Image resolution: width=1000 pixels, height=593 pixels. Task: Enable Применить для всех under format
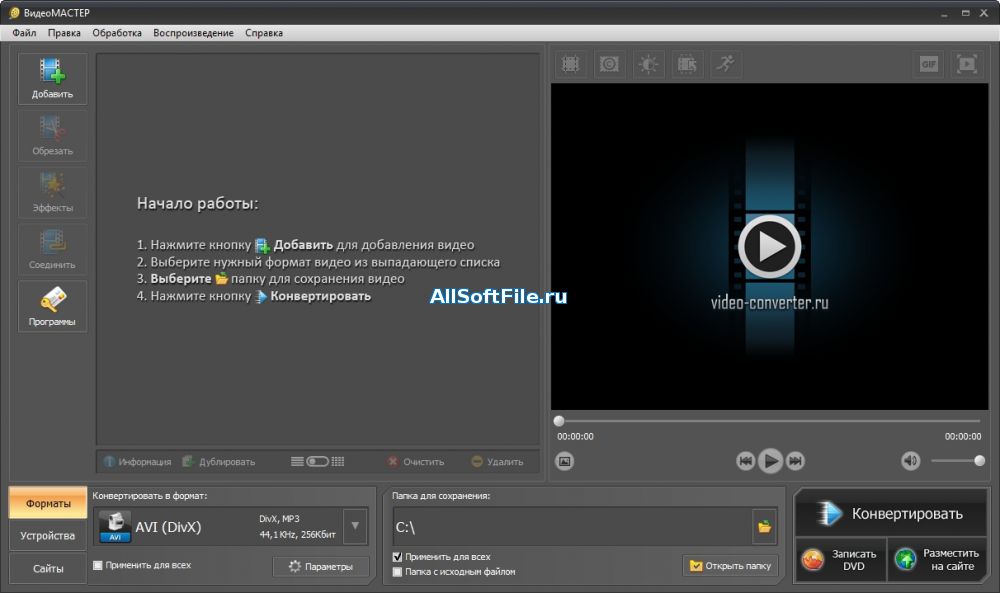[x=98, y=565]
